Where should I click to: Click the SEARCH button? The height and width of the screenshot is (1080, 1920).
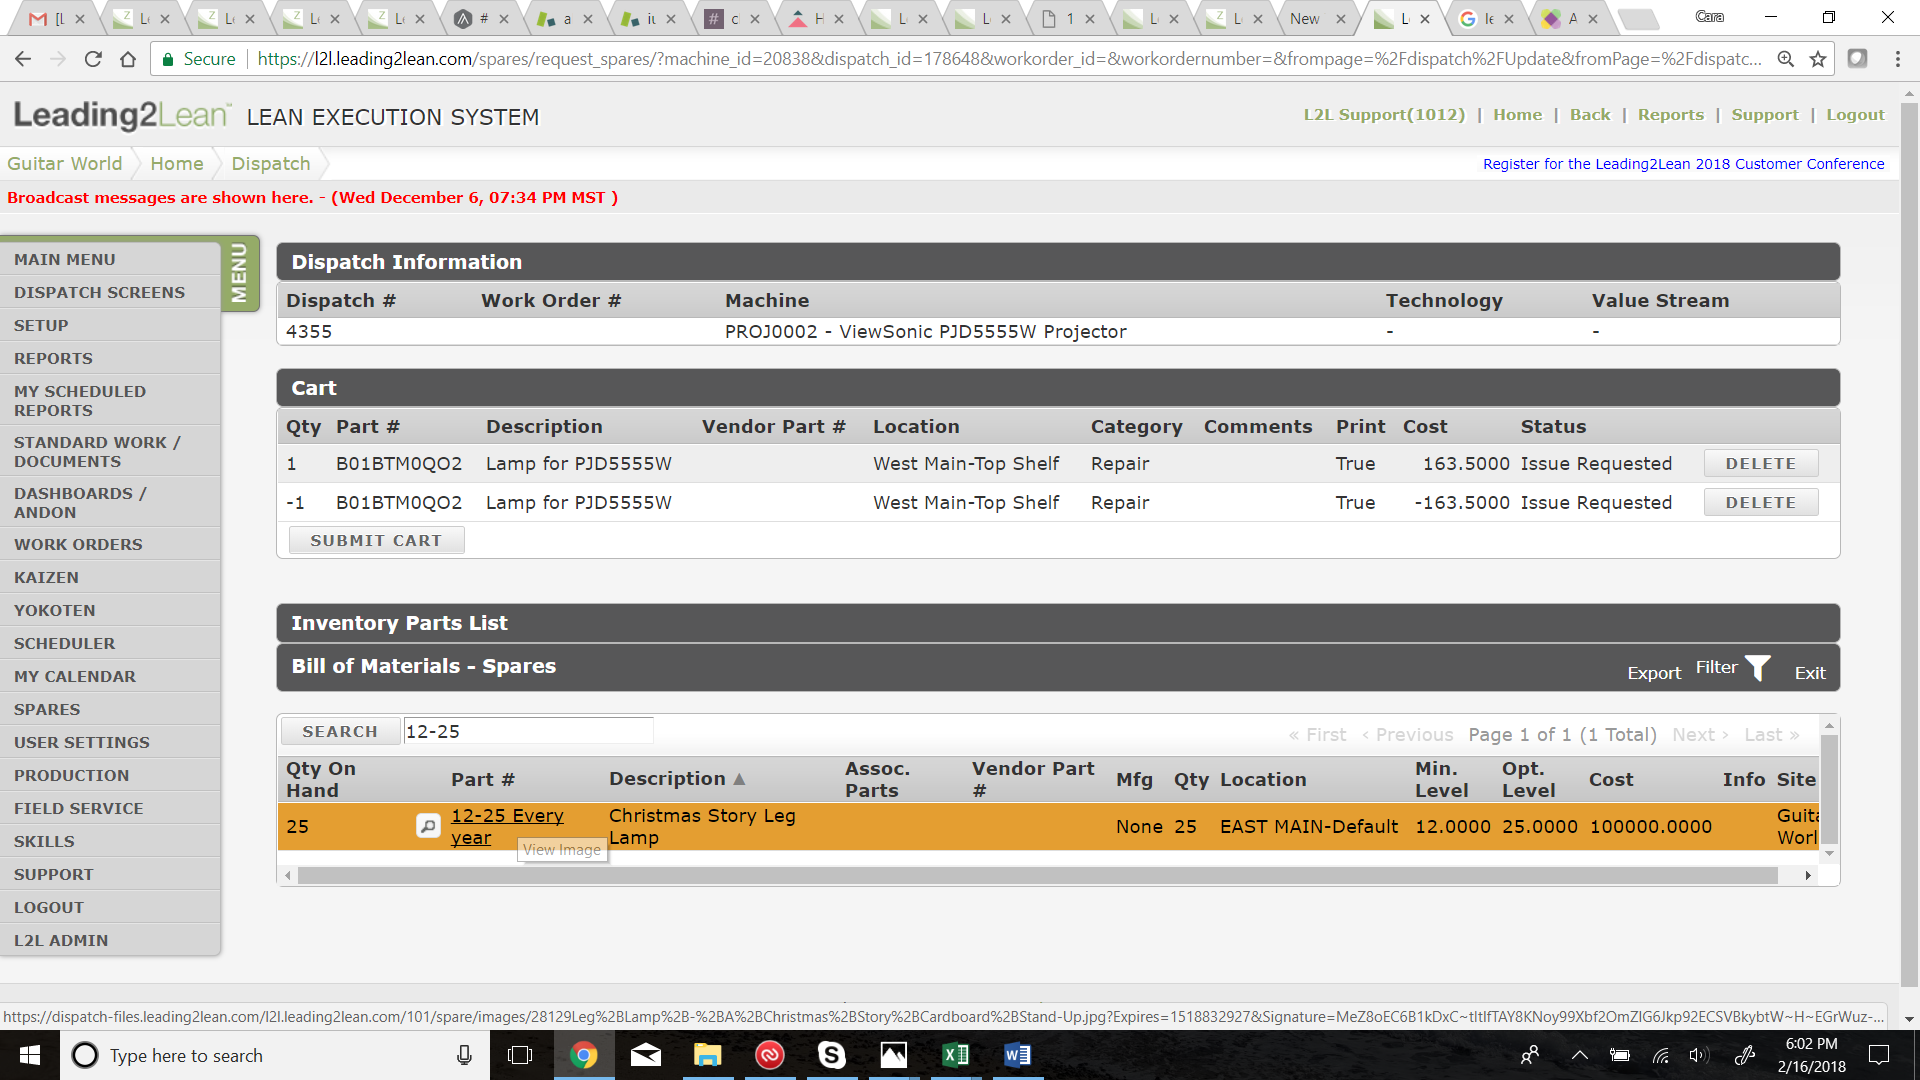340,732
